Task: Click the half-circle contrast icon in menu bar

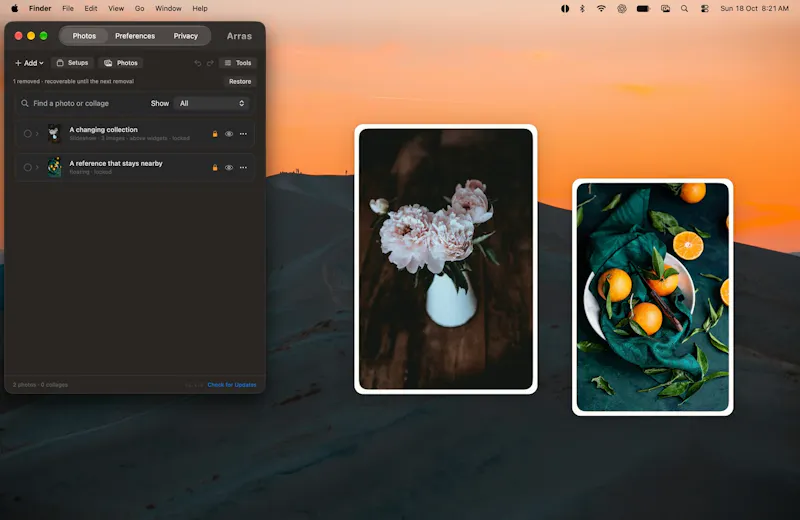Action: tap(565, 8)
